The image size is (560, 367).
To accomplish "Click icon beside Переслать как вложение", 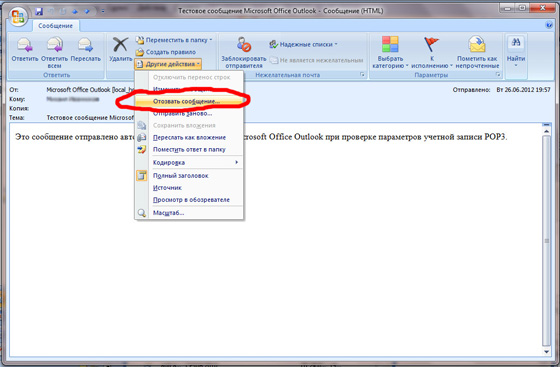I will 142,137.
